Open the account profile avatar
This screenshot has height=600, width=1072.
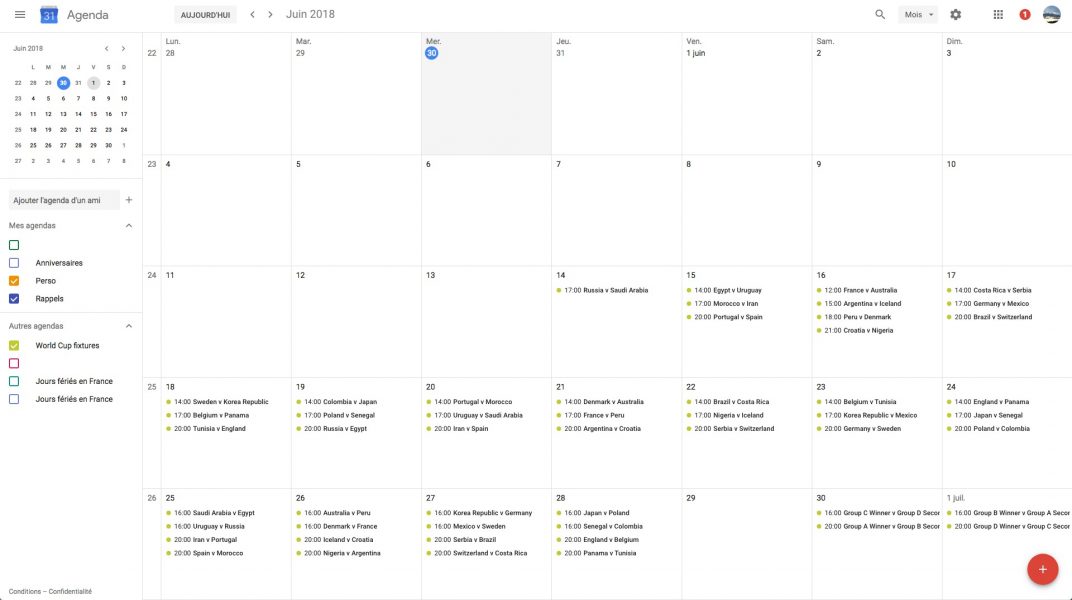pos(1051,14)
